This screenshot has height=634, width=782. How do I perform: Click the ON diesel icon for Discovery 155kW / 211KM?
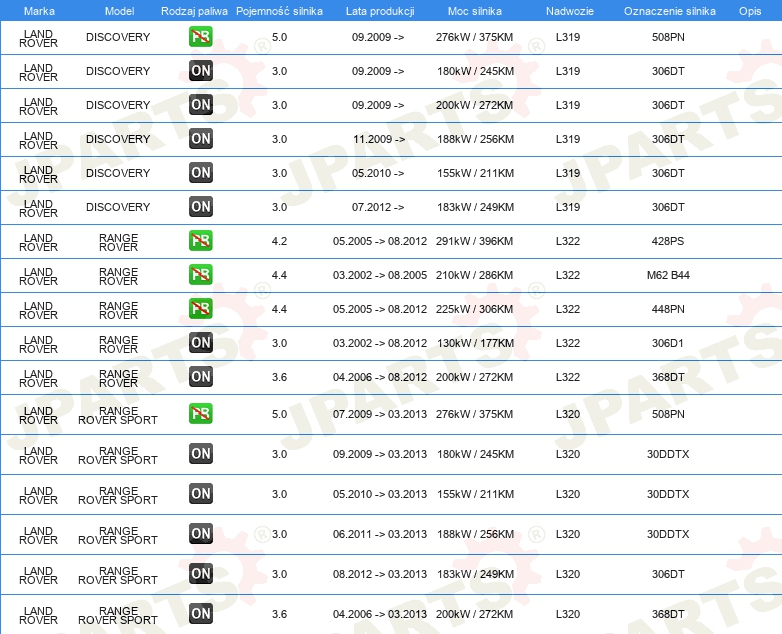point(200,173)
